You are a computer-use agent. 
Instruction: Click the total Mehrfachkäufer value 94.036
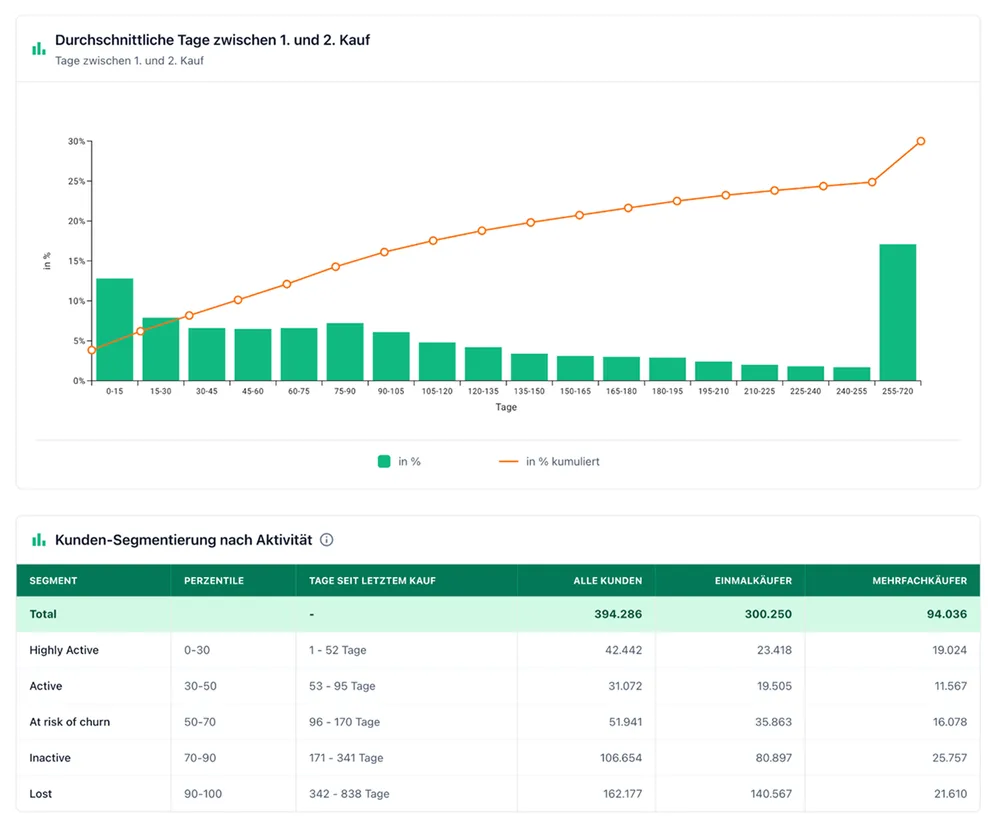947,614
